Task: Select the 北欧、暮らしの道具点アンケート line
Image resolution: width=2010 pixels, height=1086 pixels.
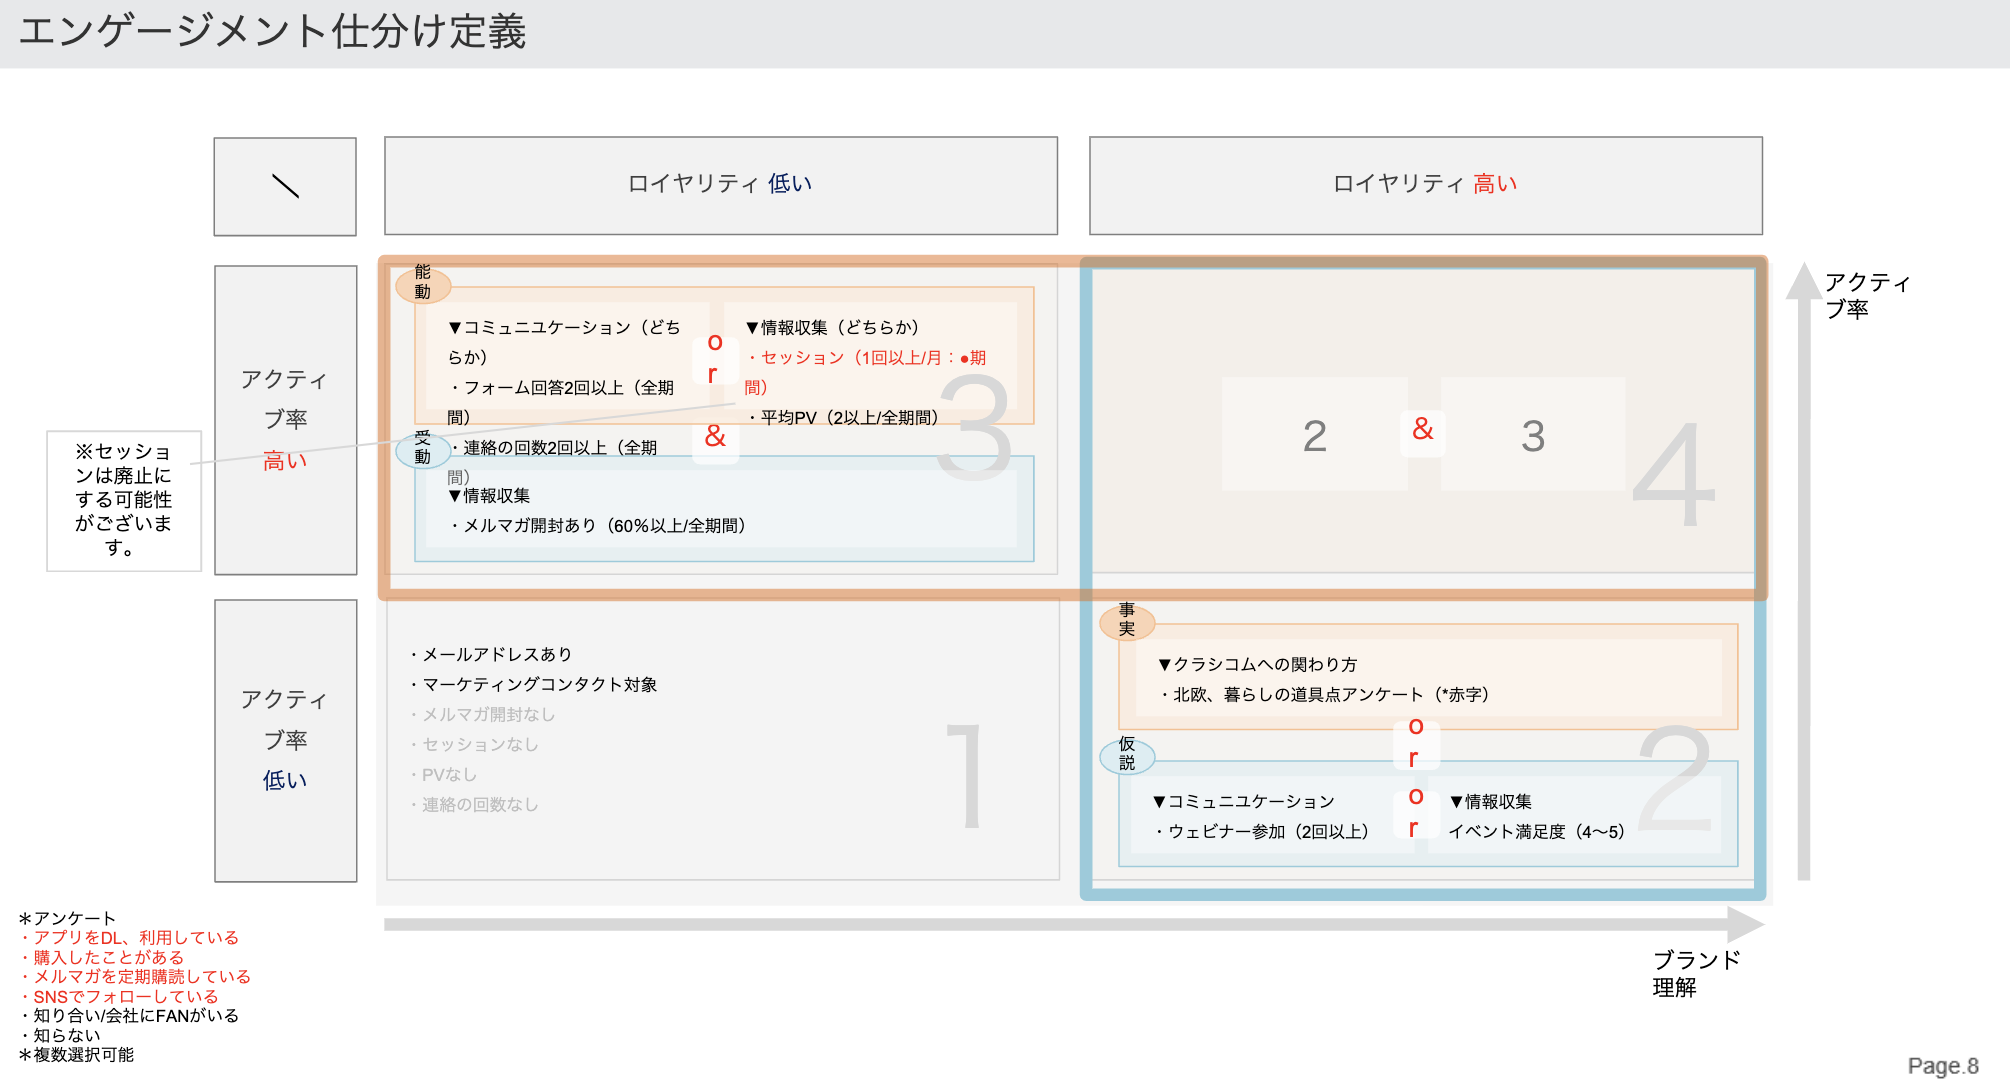Action: [x=1324, y=695]
